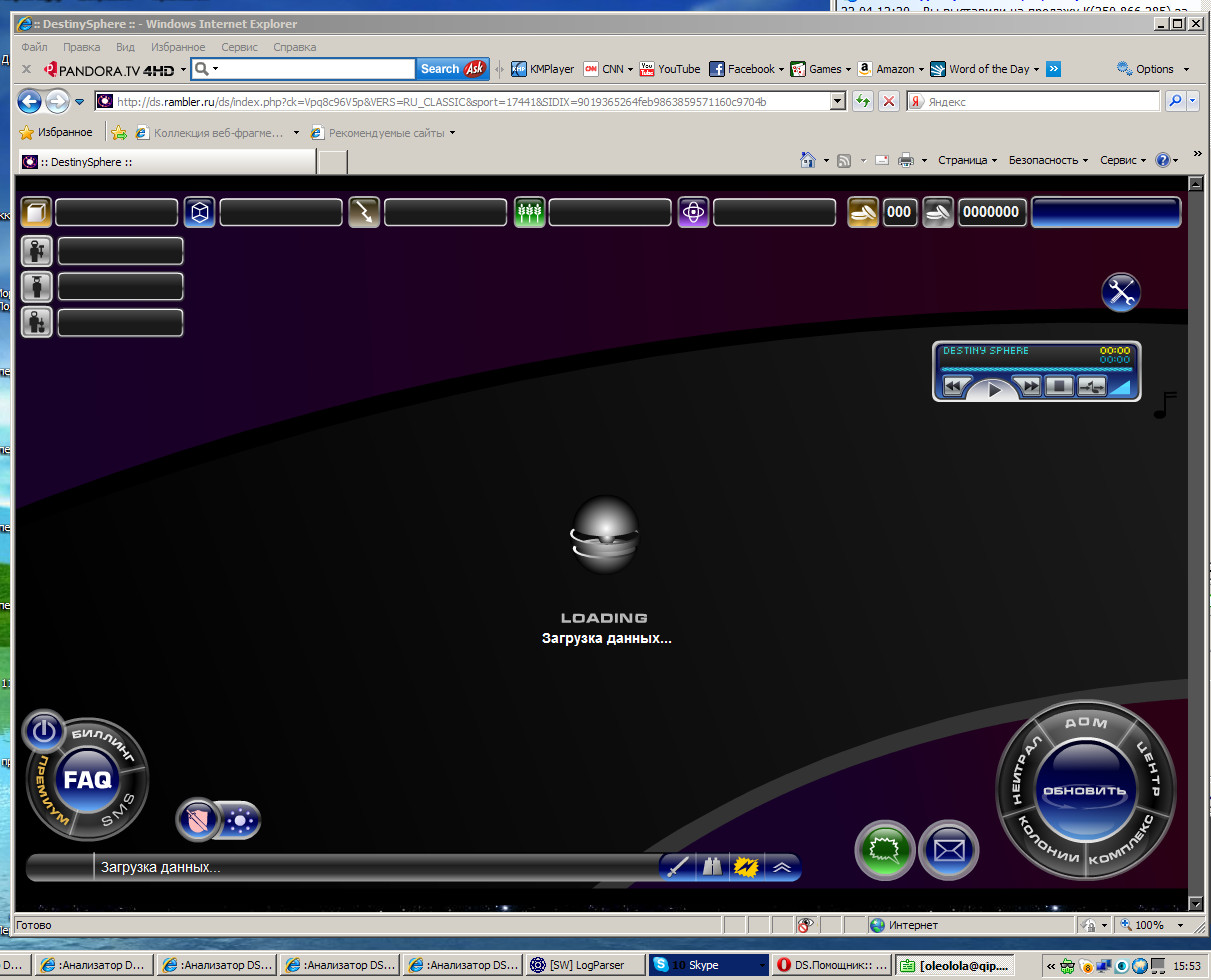
Task: Open the Справка menu
Action: point(294,47)
